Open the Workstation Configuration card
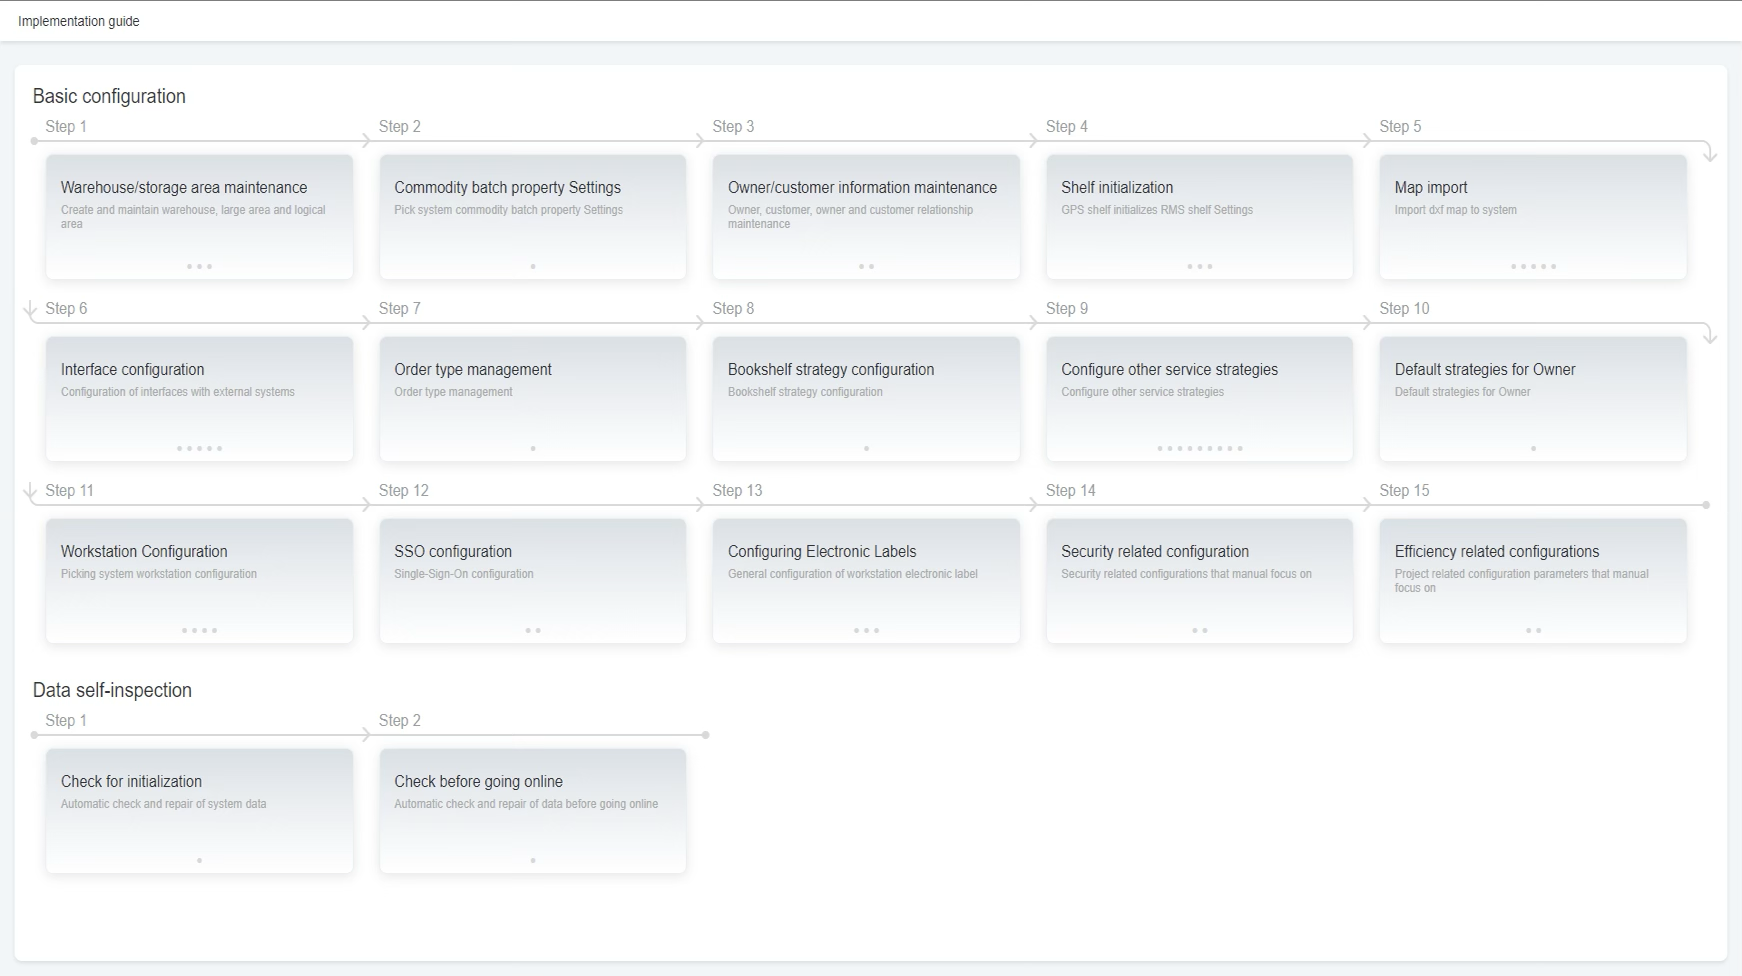Image resolution: width=1742 pixels, height=976 pixels. [x=199, y=580]
